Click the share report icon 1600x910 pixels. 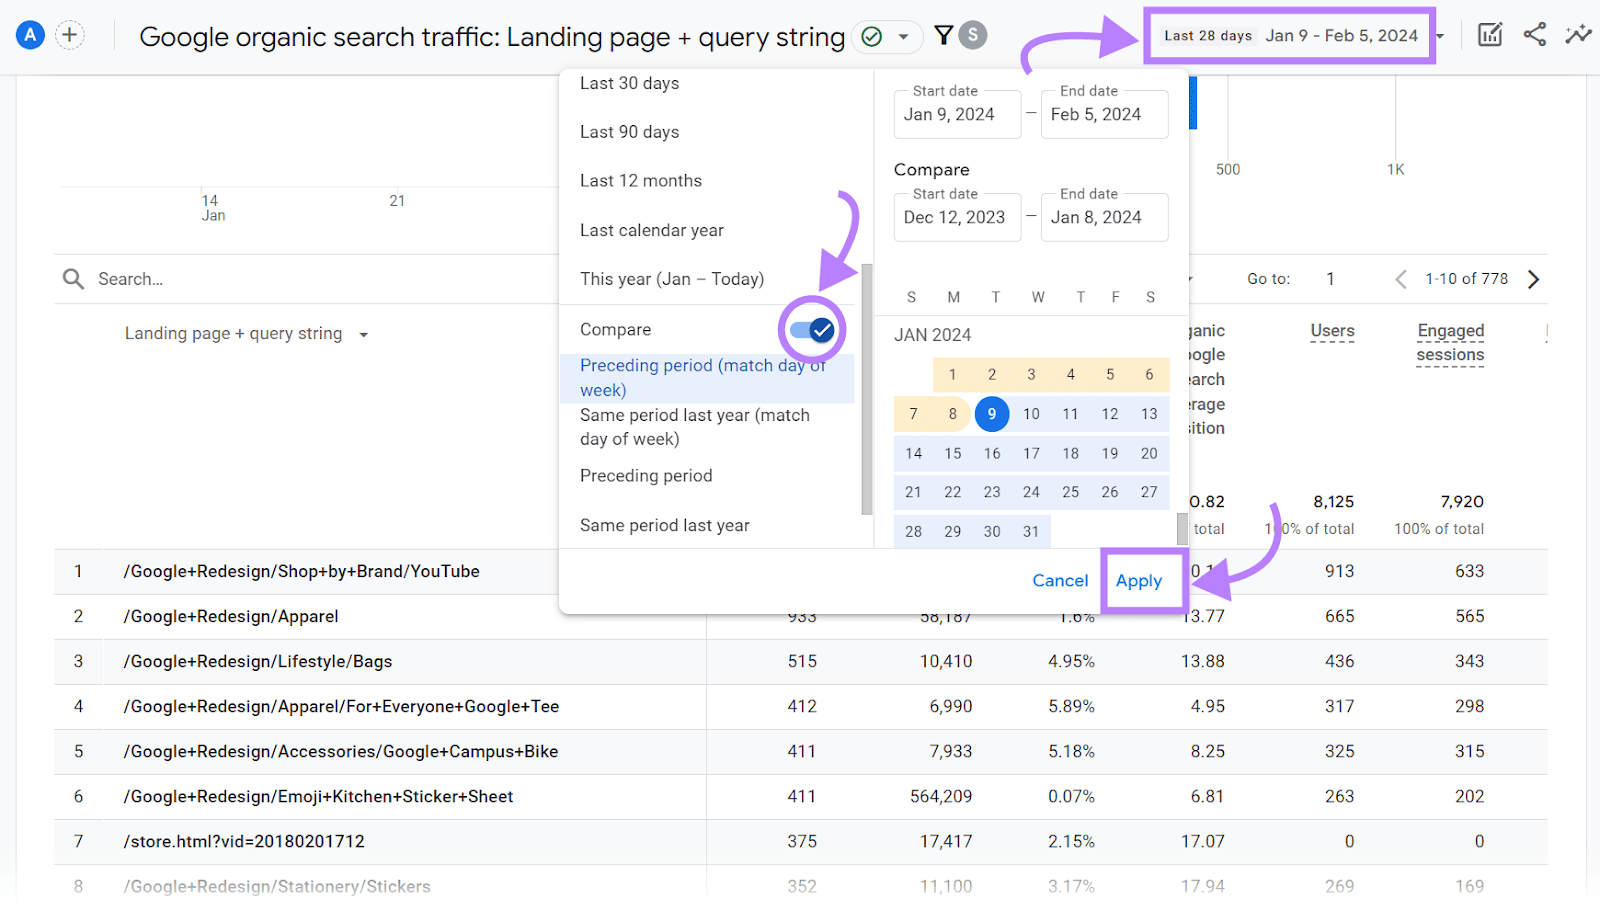click(1535, 35)
